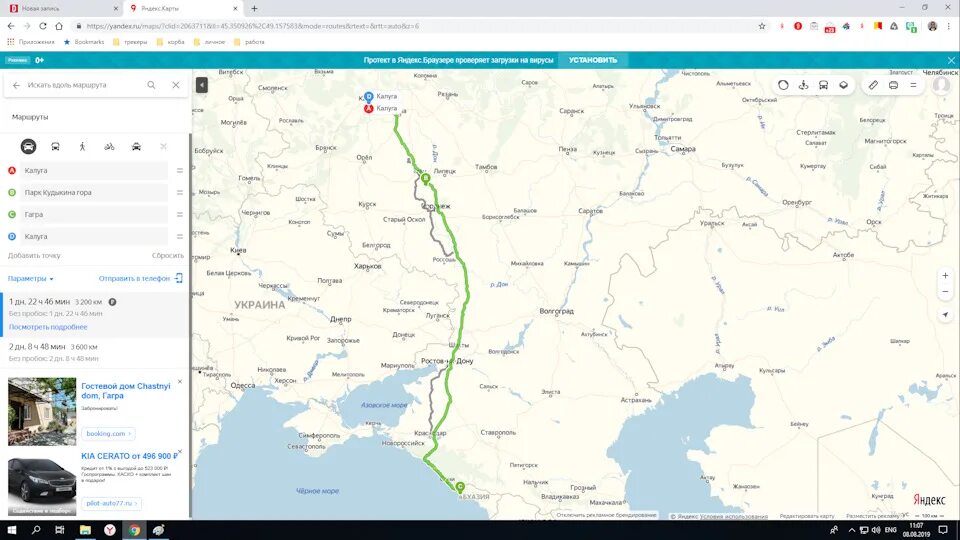The image size is (960, 540).
Task: Select car routing mode icon
Action: tap(28, 146)
